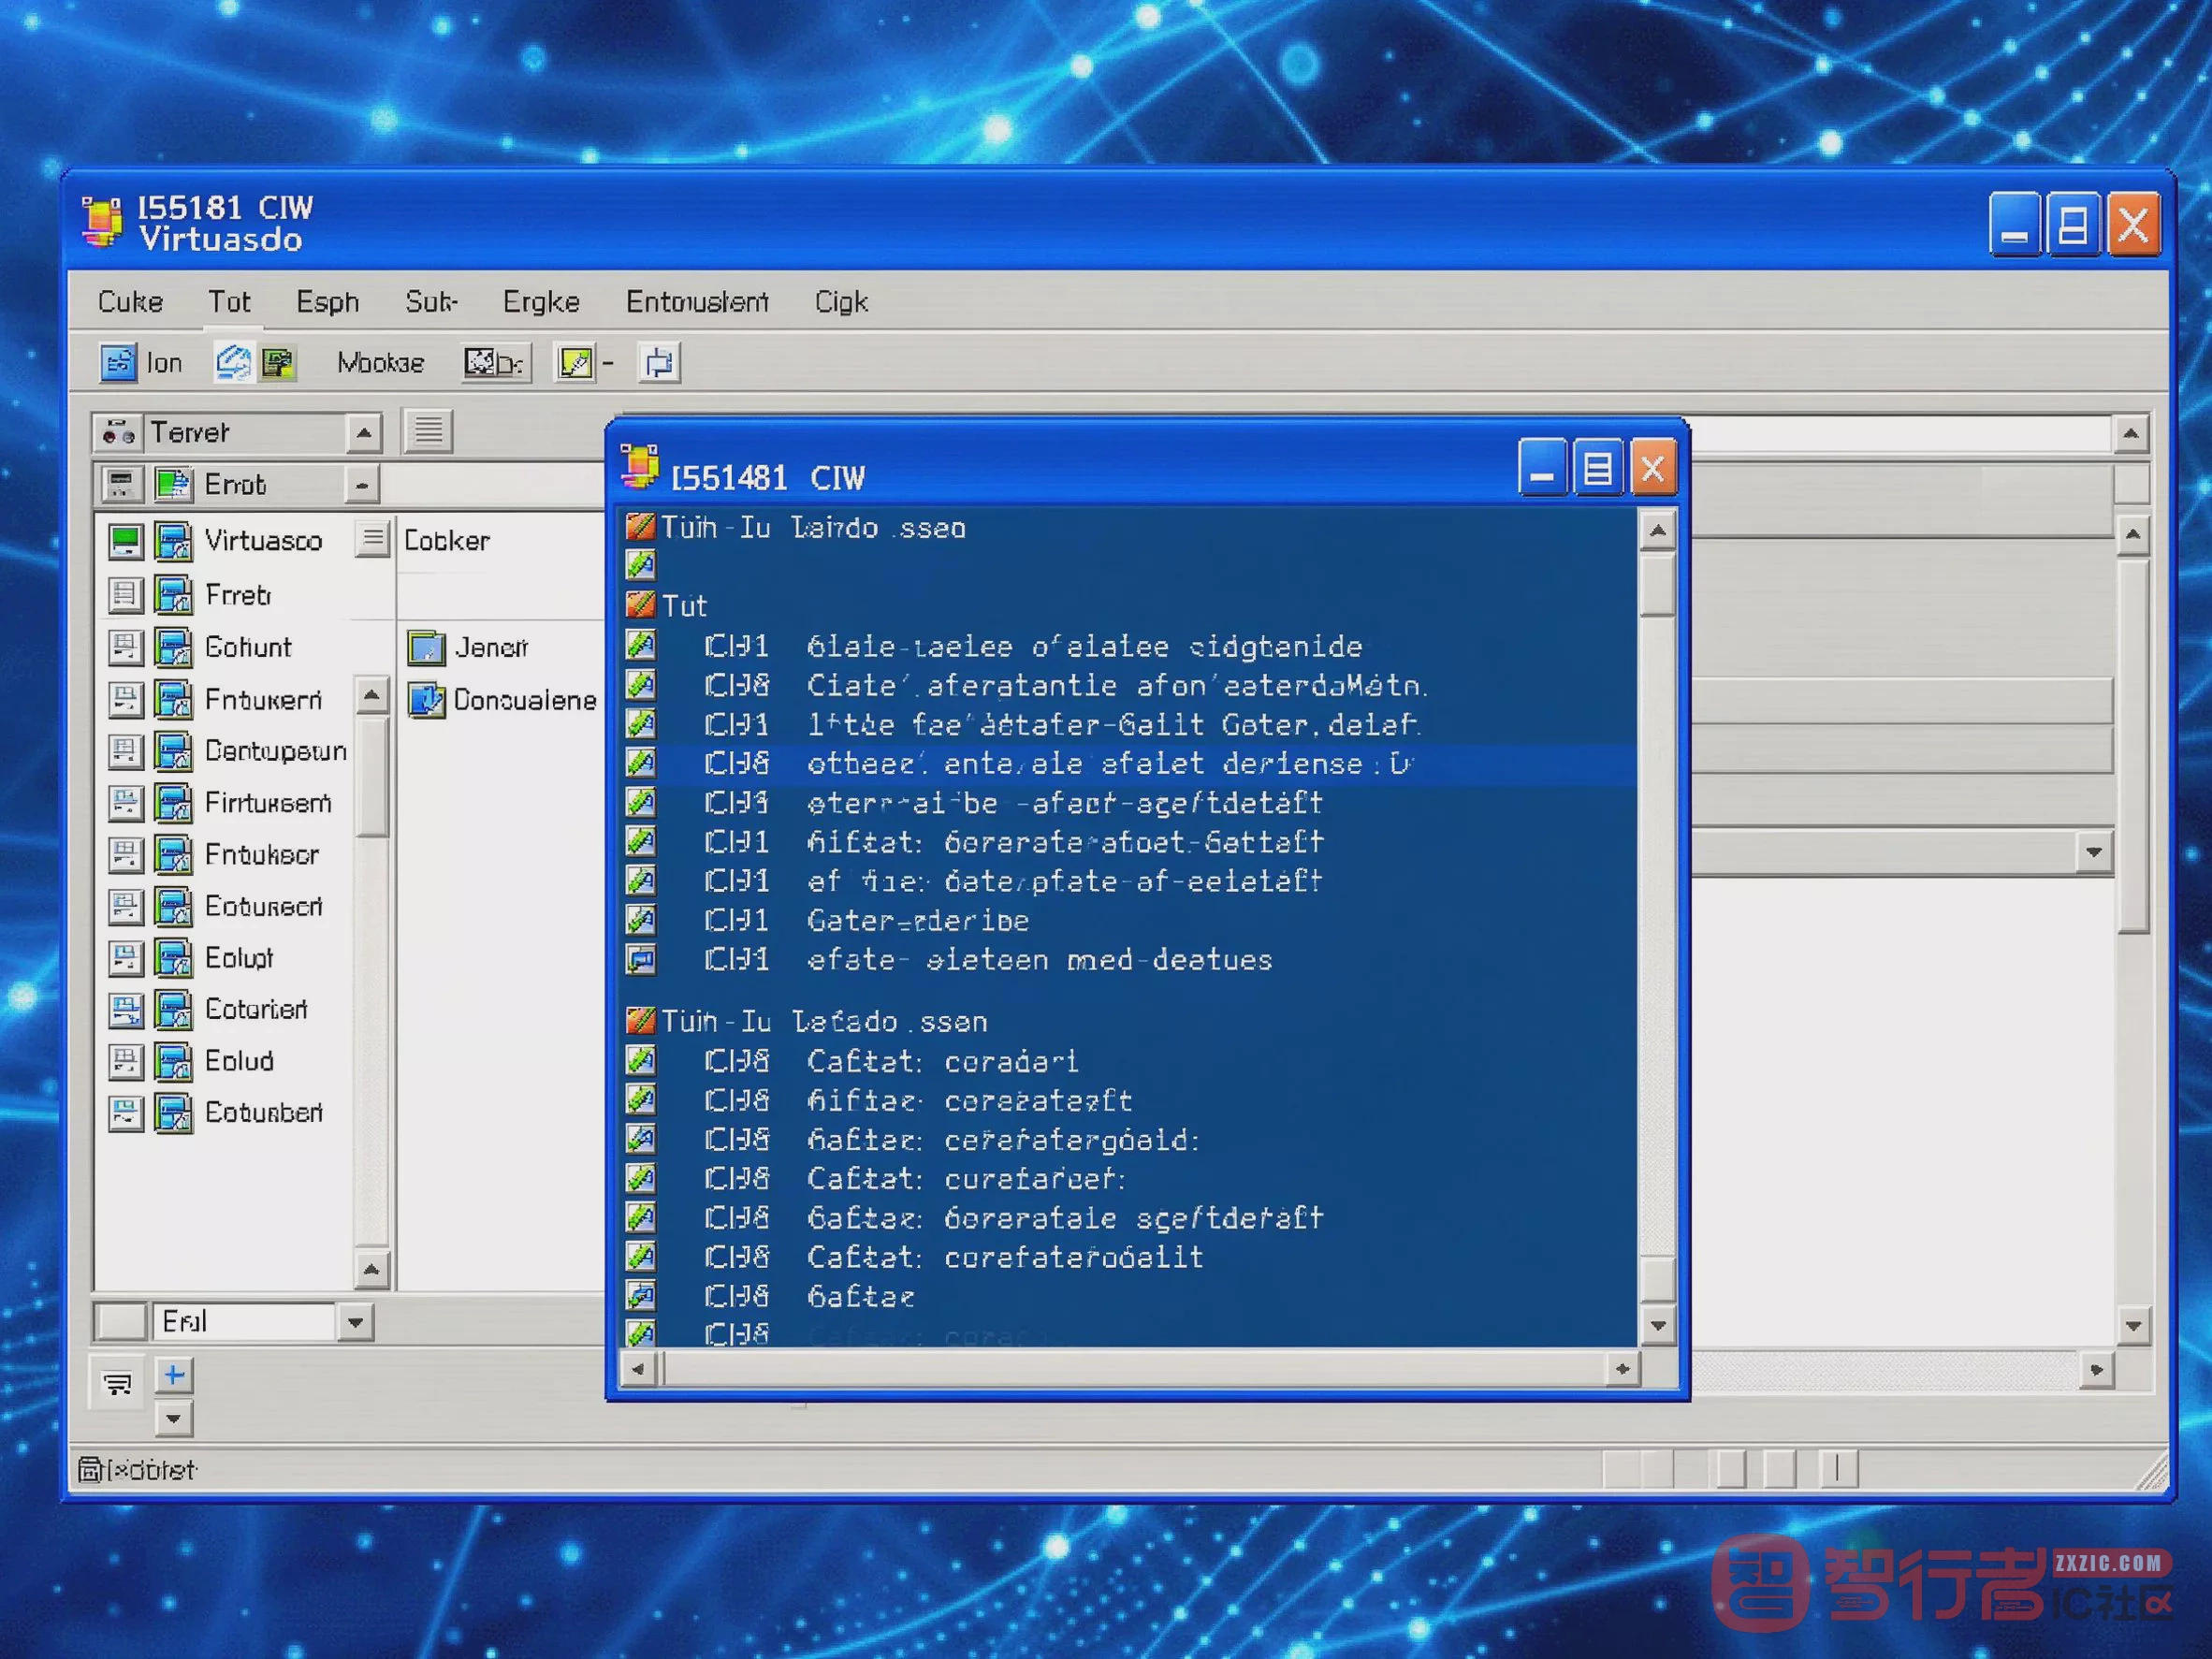Open the Eral combo box dropdown
2212x1659 pixels.
pyautogui.click(x=355, y=1321)
